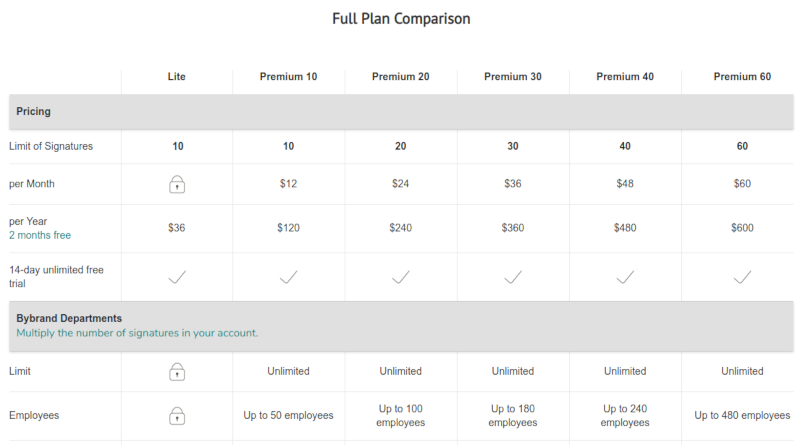Click the Full Plan Comparison heading
Image resolution: width=800 pixels, height=445 pixels.
coord(401,19)
